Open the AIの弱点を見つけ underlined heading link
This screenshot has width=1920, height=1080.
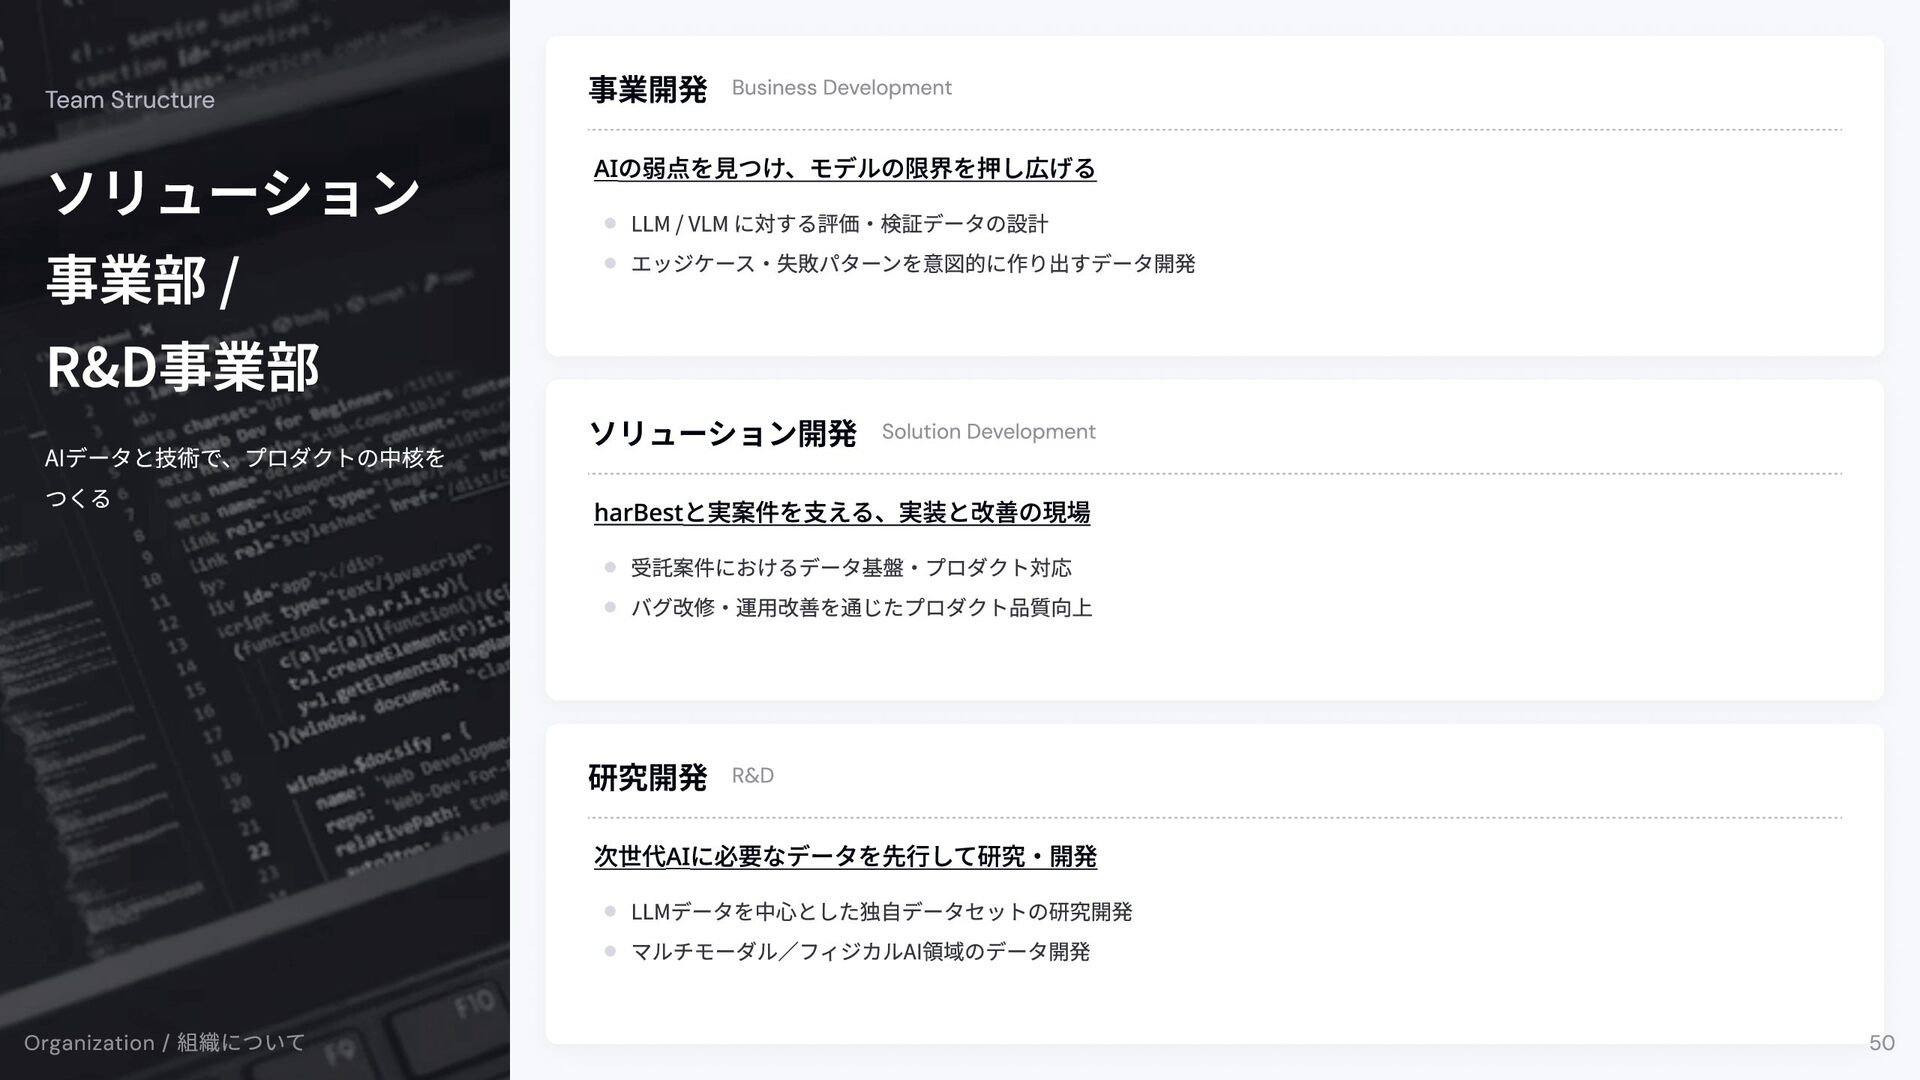(844, 168)
